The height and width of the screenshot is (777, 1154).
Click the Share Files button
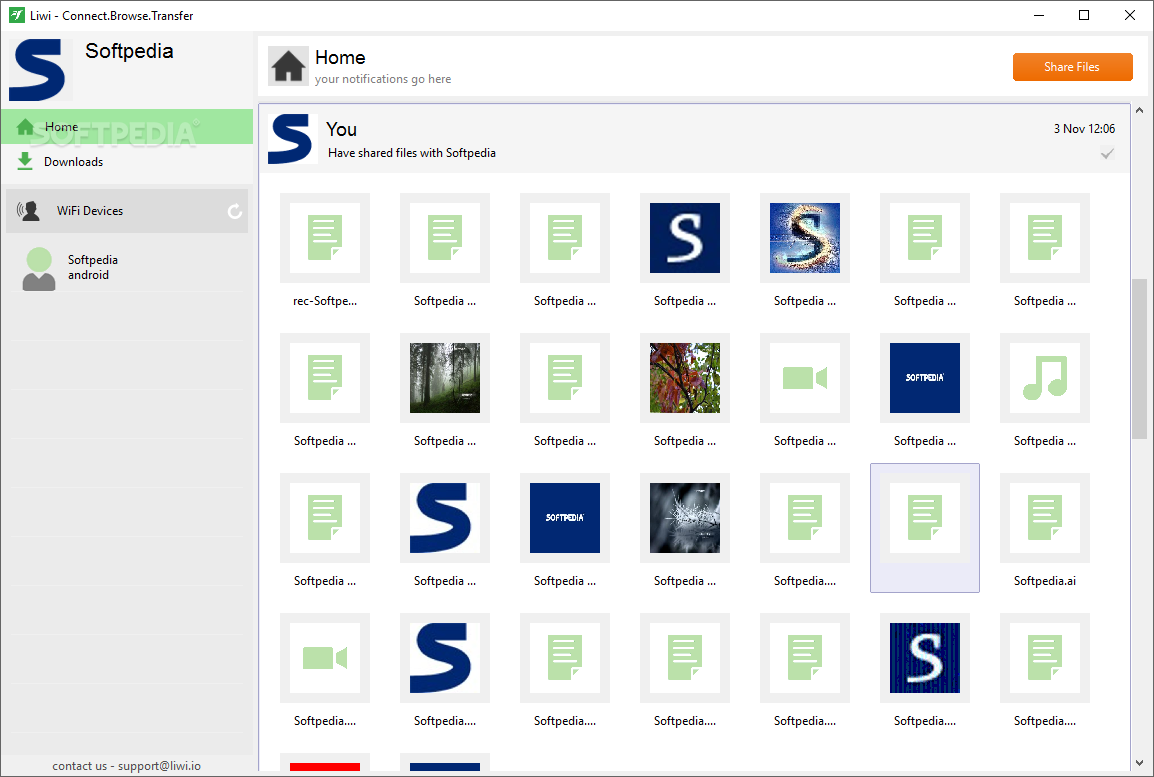point(1072,66)
